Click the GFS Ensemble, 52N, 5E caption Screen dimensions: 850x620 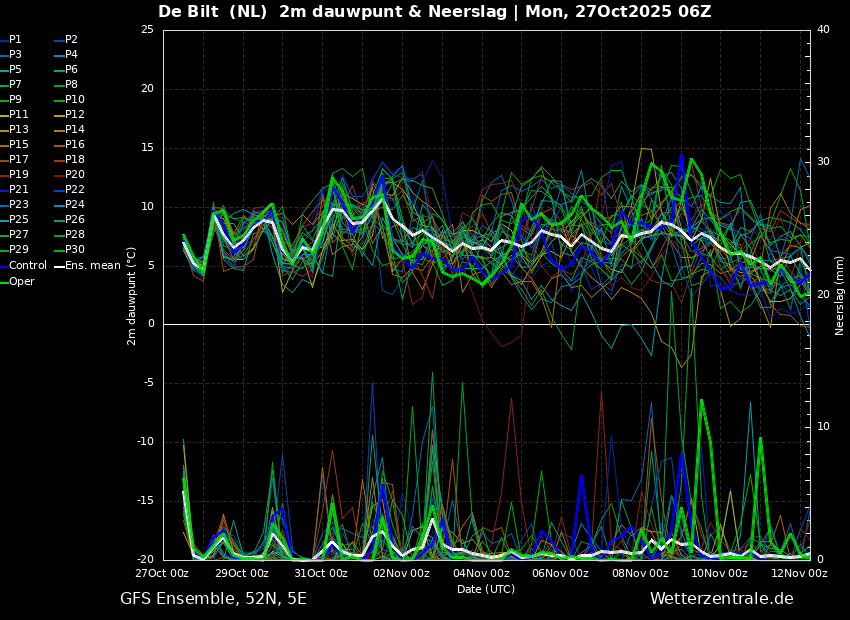[x=213, y=599]
